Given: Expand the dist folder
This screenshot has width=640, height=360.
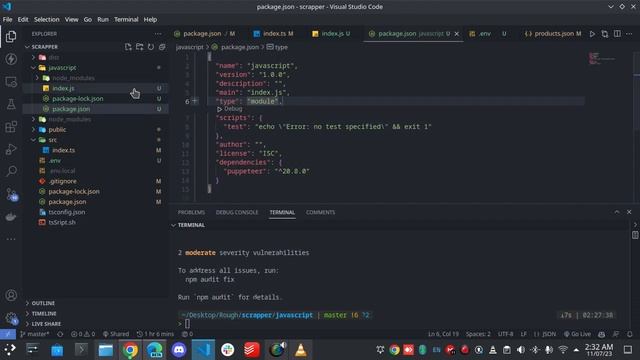Looking at the screenshot, I should 33,57.
